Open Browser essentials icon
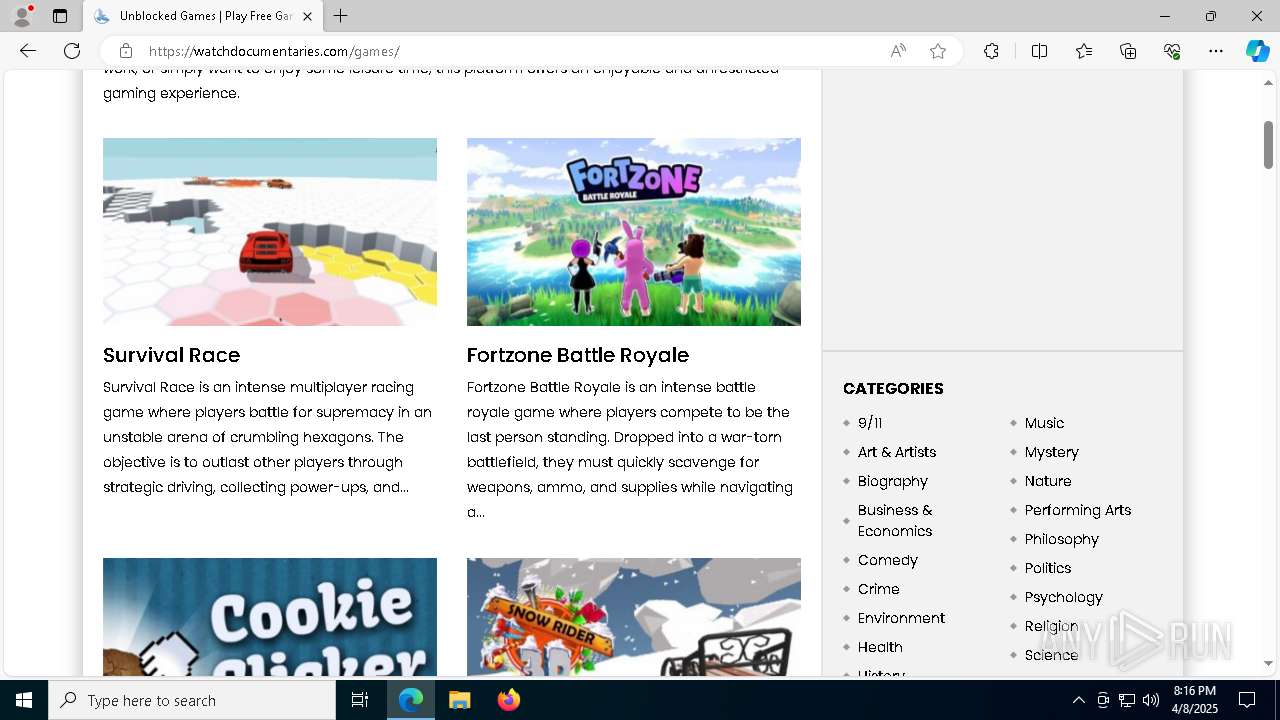 (x=1172, y=51)
